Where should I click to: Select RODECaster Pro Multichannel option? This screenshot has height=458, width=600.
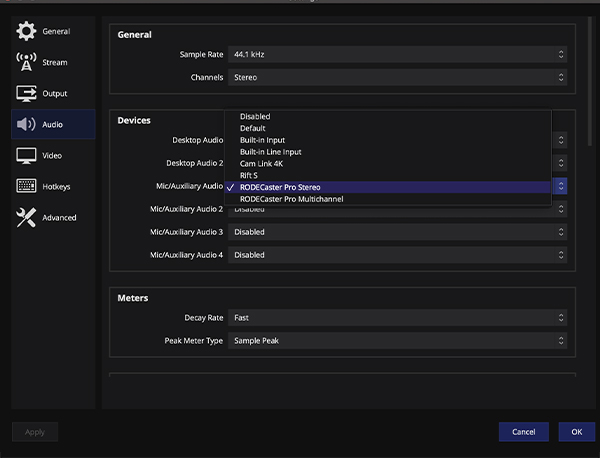pyautogui.click(x=388, y=199)
